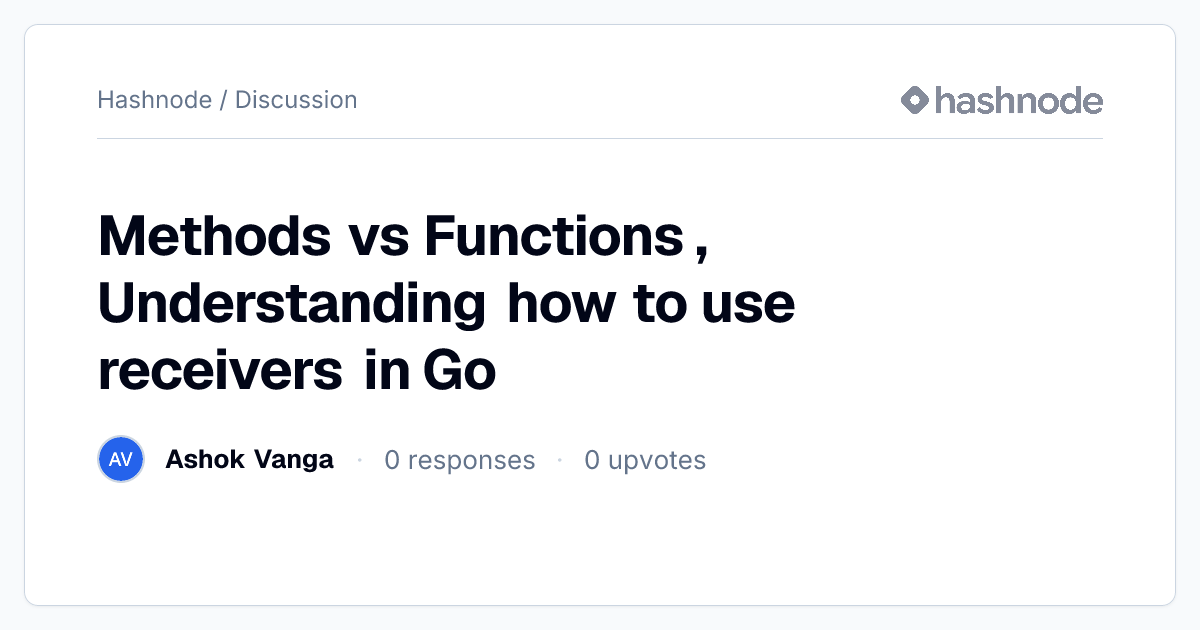Click the 'Understanding how to use' title line
This screenshot has height=630, width=1200.
point(446,304)
